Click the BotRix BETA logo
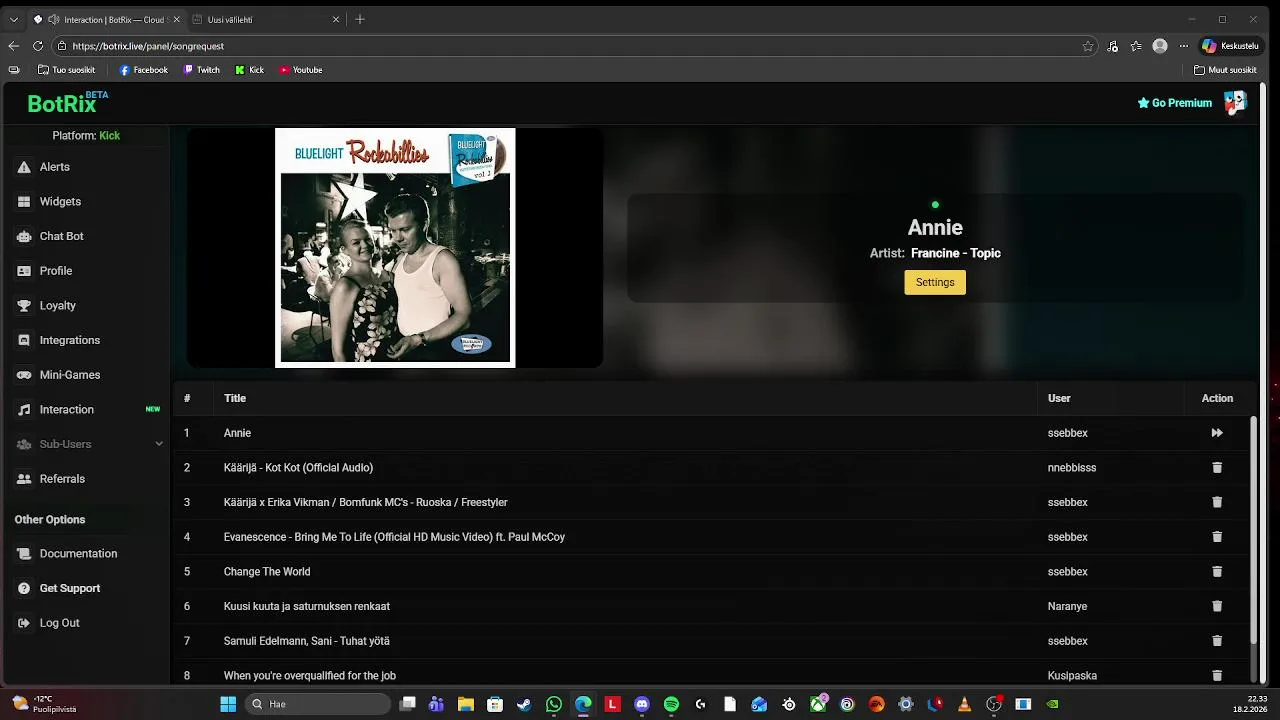The image size is (1280, 720). [x=67, y=102]
